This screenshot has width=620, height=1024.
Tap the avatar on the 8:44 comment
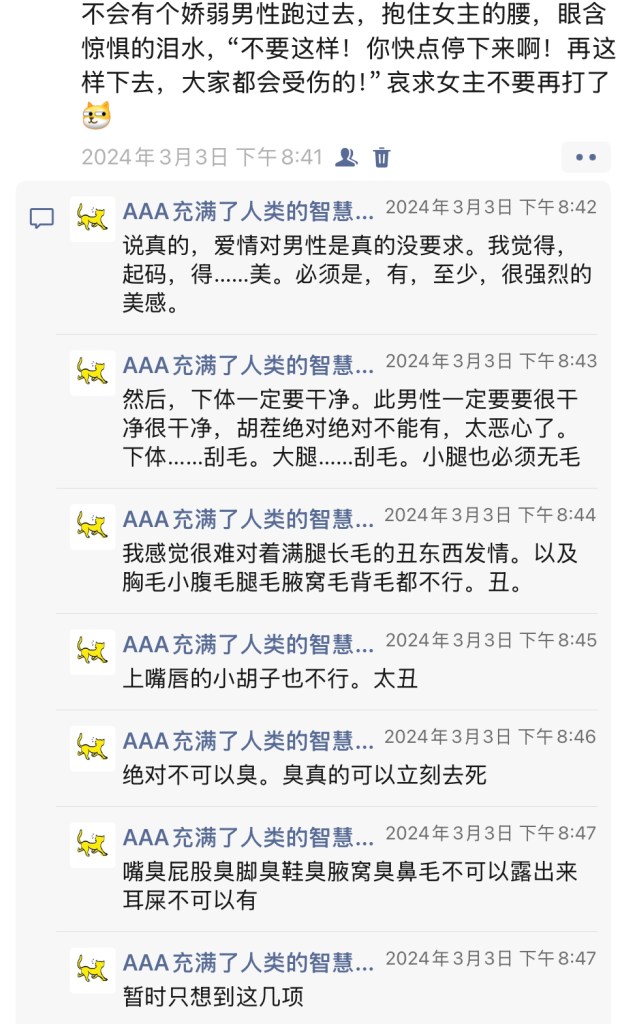(92, 526)
